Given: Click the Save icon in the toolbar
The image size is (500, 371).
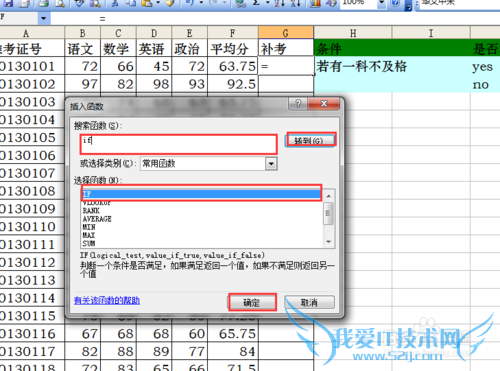Looking at the screenshot, I should [x=7, y=3].
